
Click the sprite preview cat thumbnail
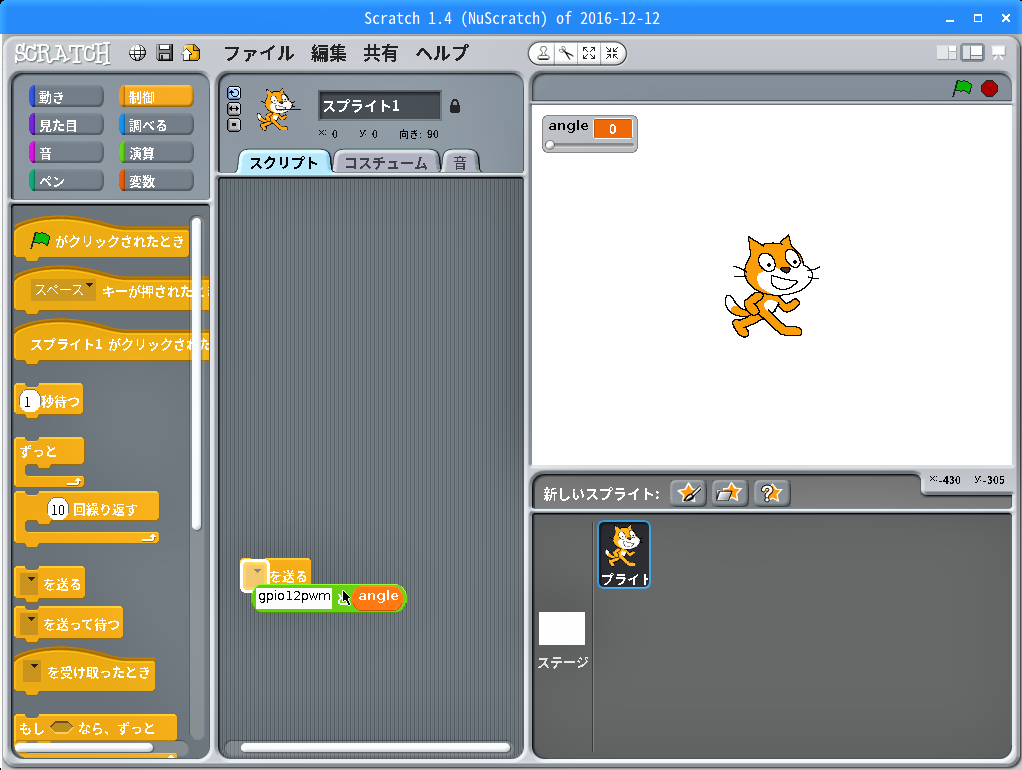click(x=278, y=110)
